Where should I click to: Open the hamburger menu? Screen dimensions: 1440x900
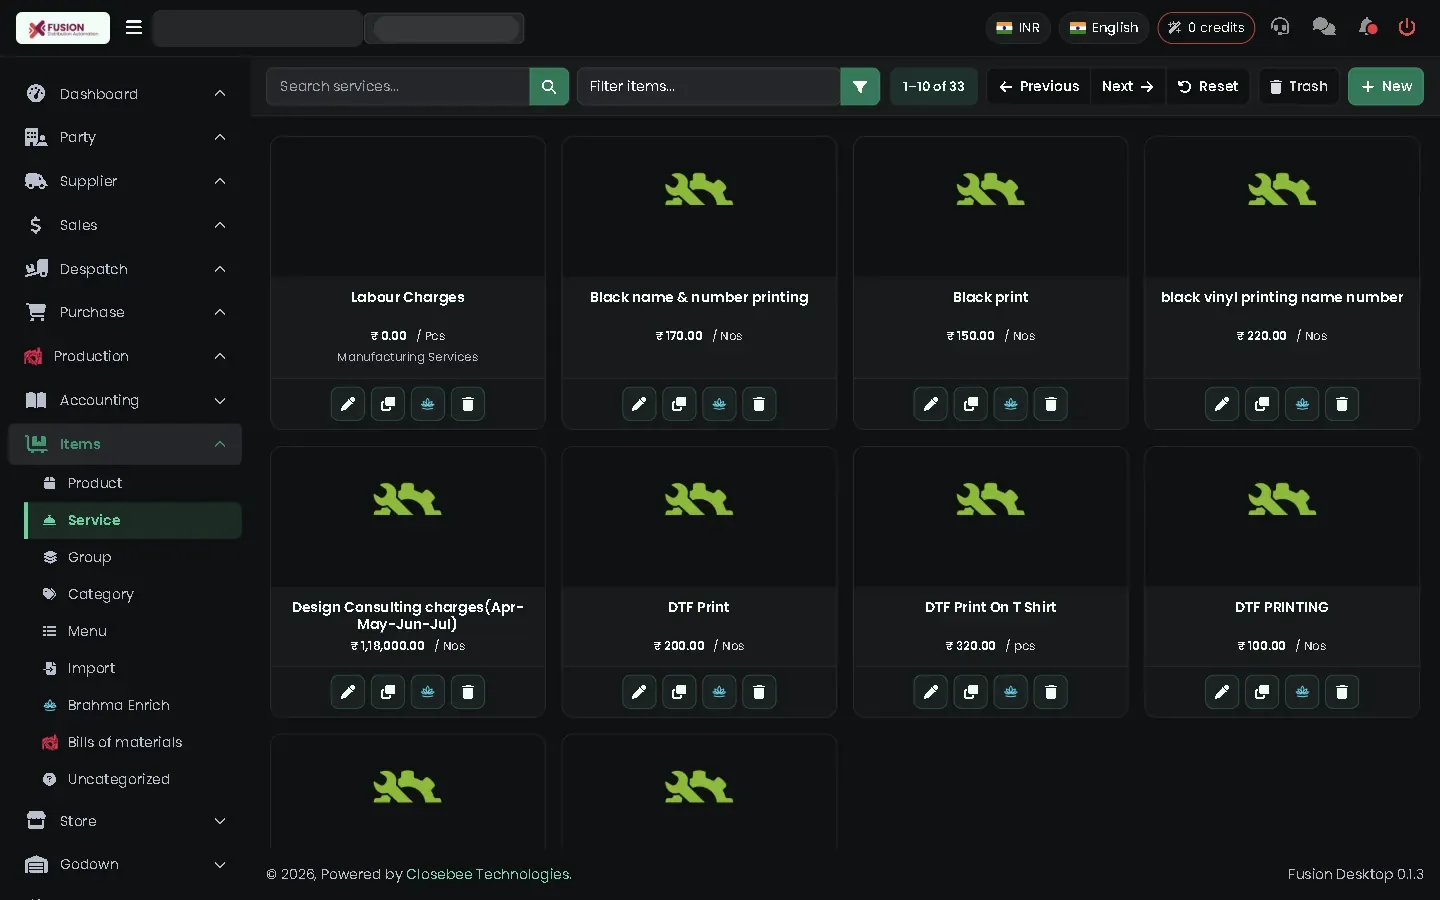134,28
